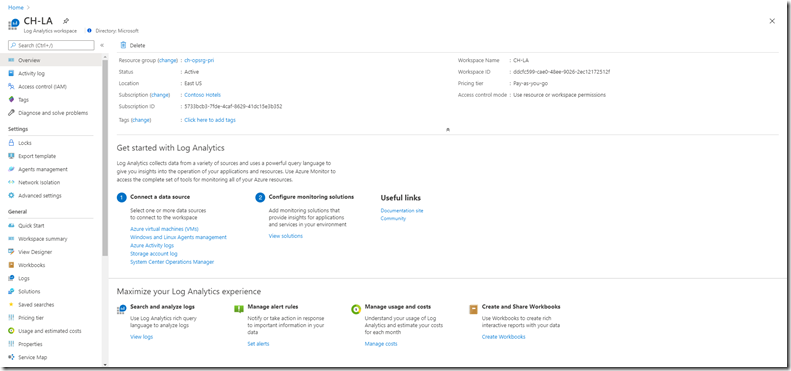
Task: Open the Logs icon in sidebar
Action: click(x=11, y=278)
